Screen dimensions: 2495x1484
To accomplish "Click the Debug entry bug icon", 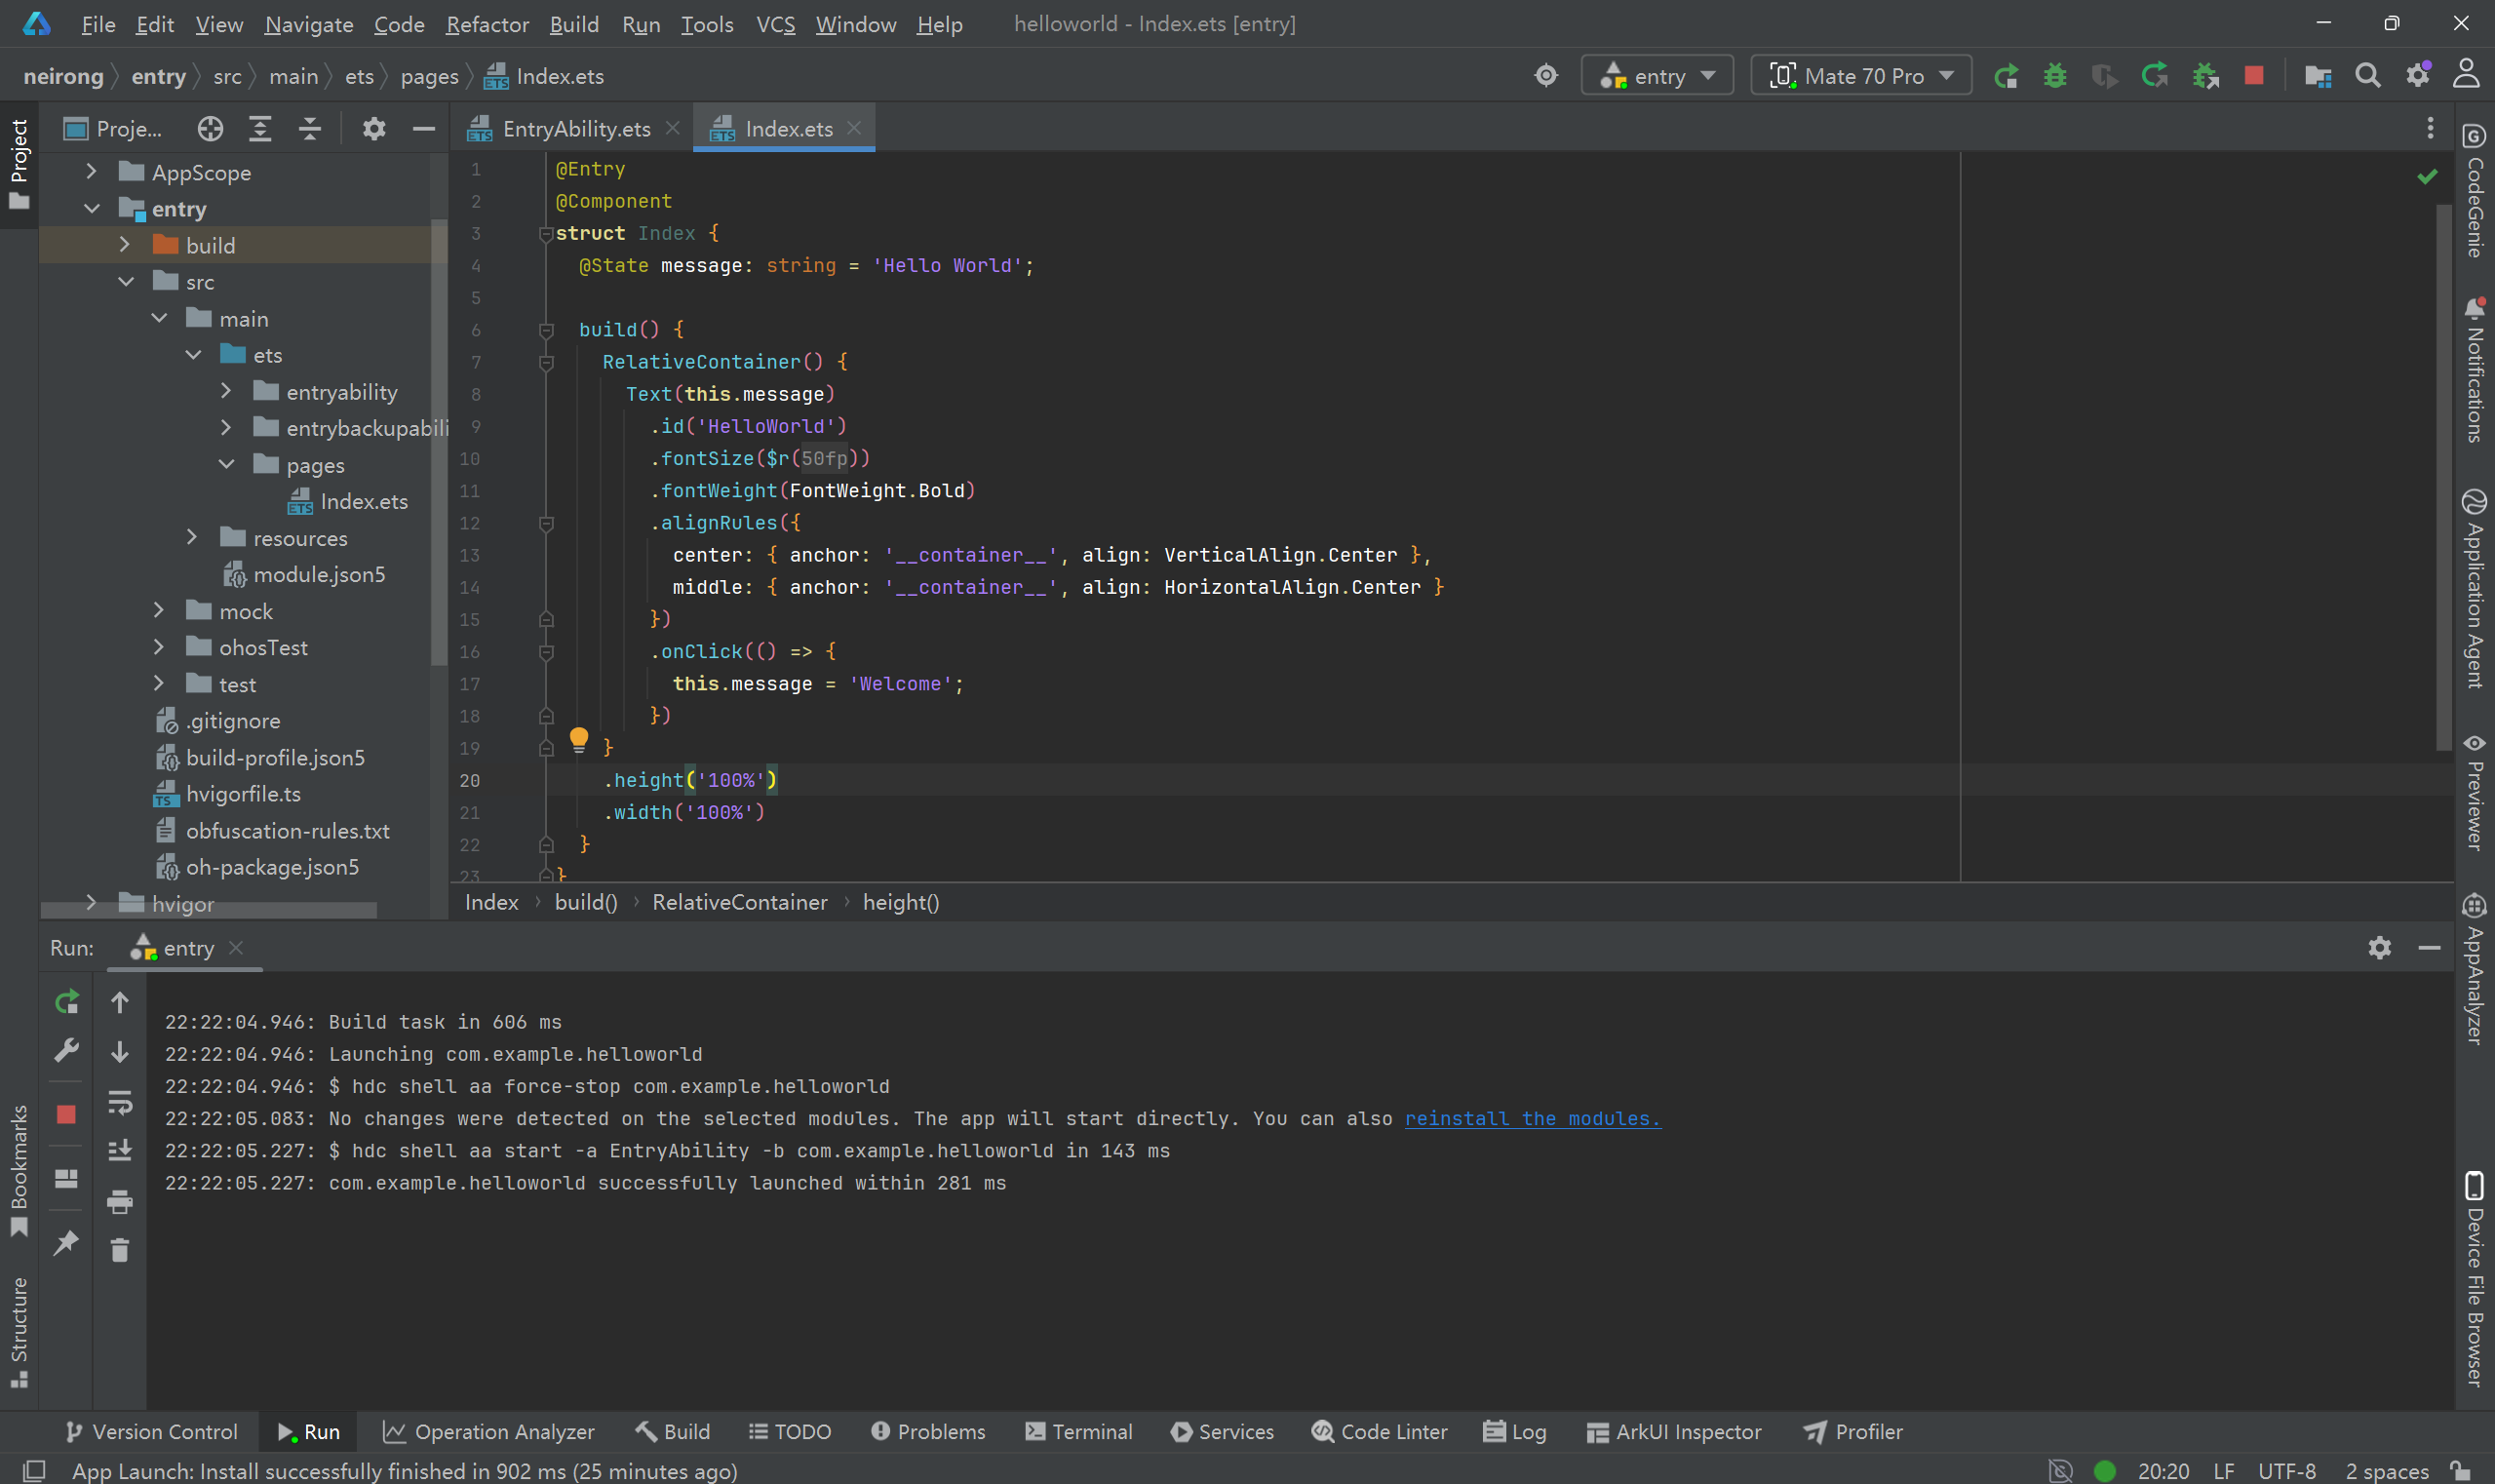I will 2054,76.
